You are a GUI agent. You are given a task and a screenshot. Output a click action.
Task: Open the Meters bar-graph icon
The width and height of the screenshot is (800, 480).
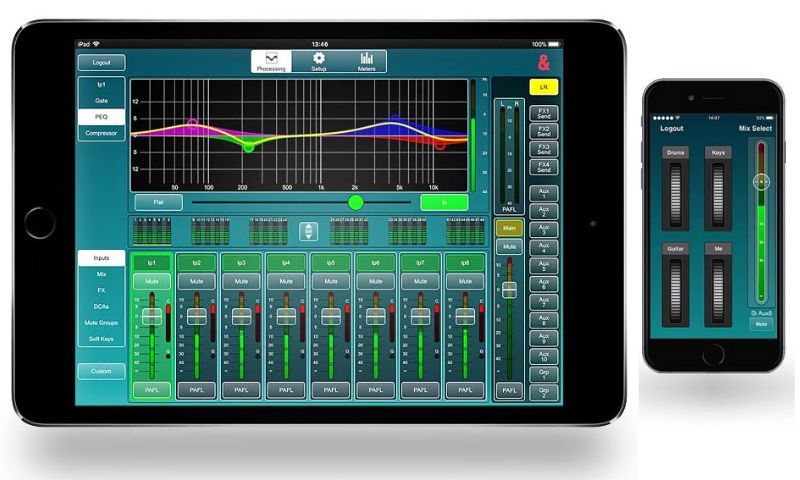(366, 61)
